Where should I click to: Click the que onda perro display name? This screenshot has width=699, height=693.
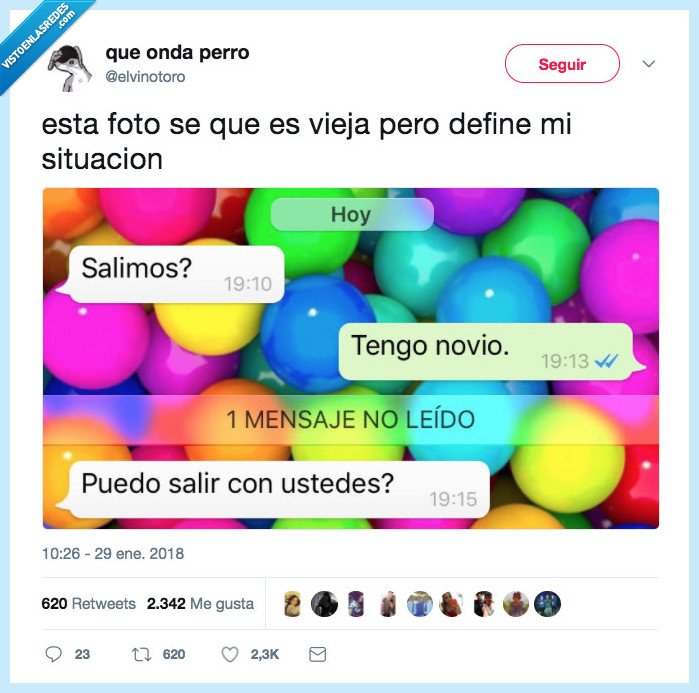177,53
